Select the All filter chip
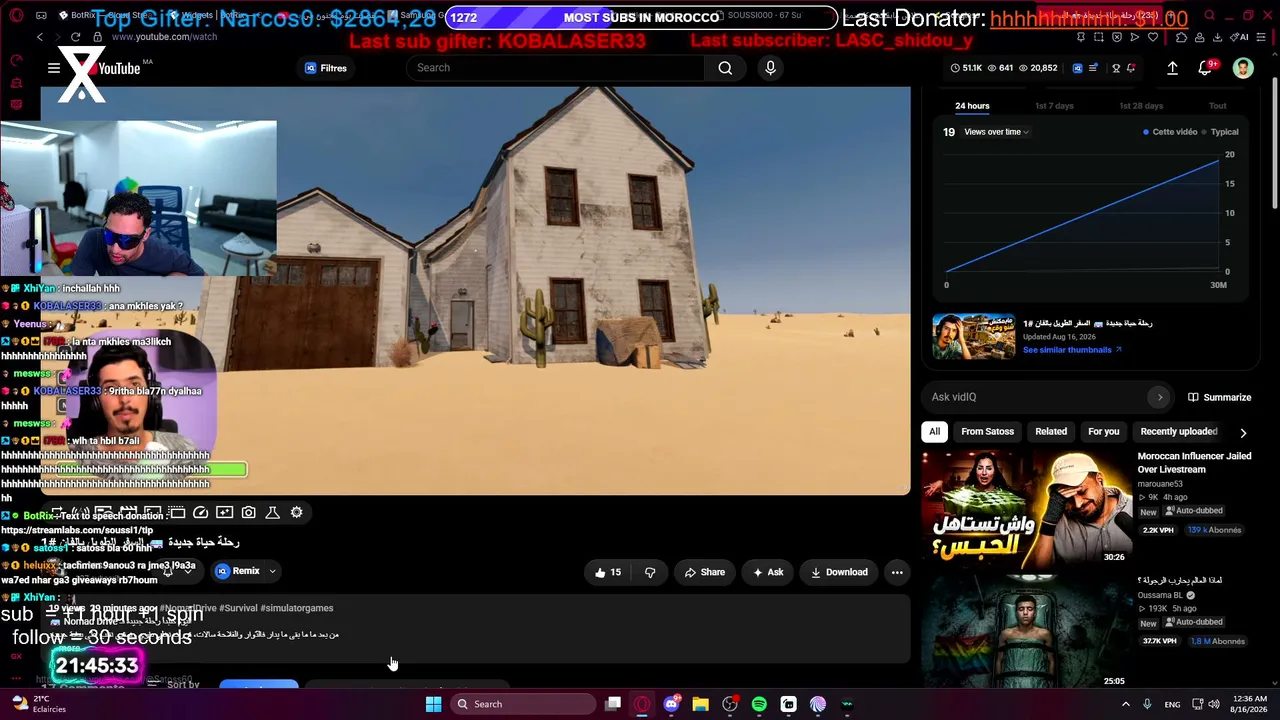The width and height of the screenshot is (1280, 720). click(x=934, y=432)
